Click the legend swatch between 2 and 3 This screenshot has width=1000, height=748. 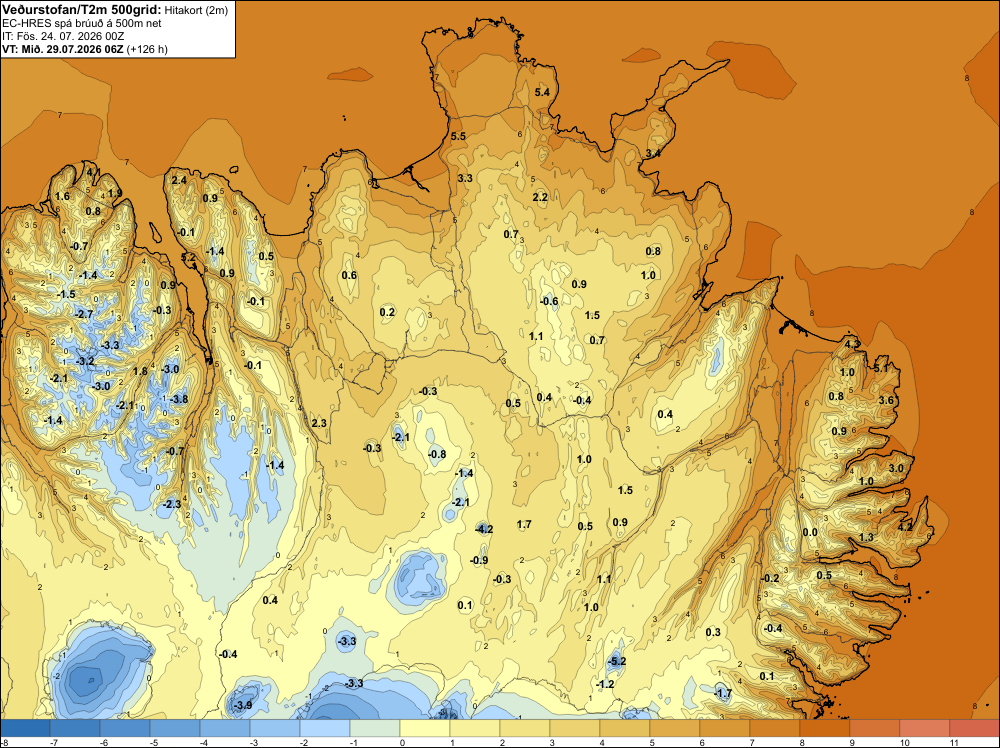coord(525,728)
